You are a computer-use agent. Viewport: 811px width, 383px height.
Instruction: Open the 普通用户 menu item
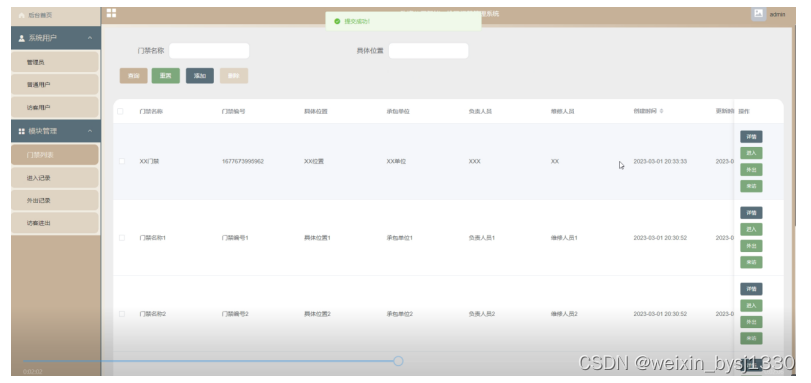[55, 85]
